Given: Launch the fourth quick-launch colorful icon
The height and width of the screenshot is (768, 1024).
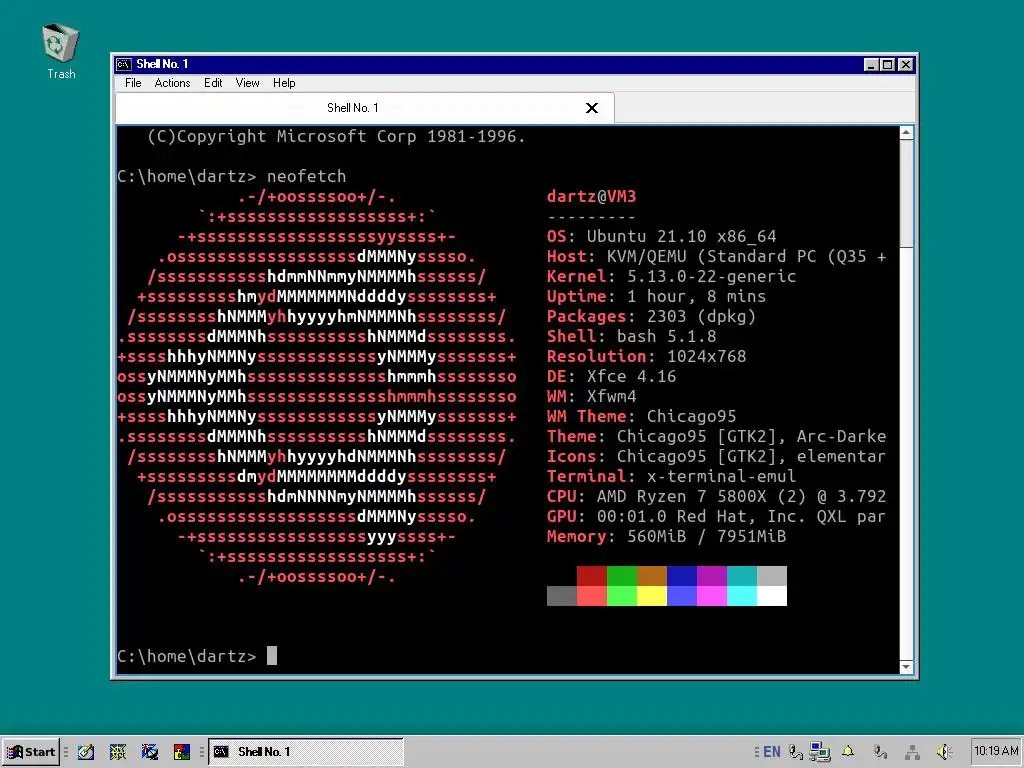Looking at the screenshot, I should coord(182,752).
